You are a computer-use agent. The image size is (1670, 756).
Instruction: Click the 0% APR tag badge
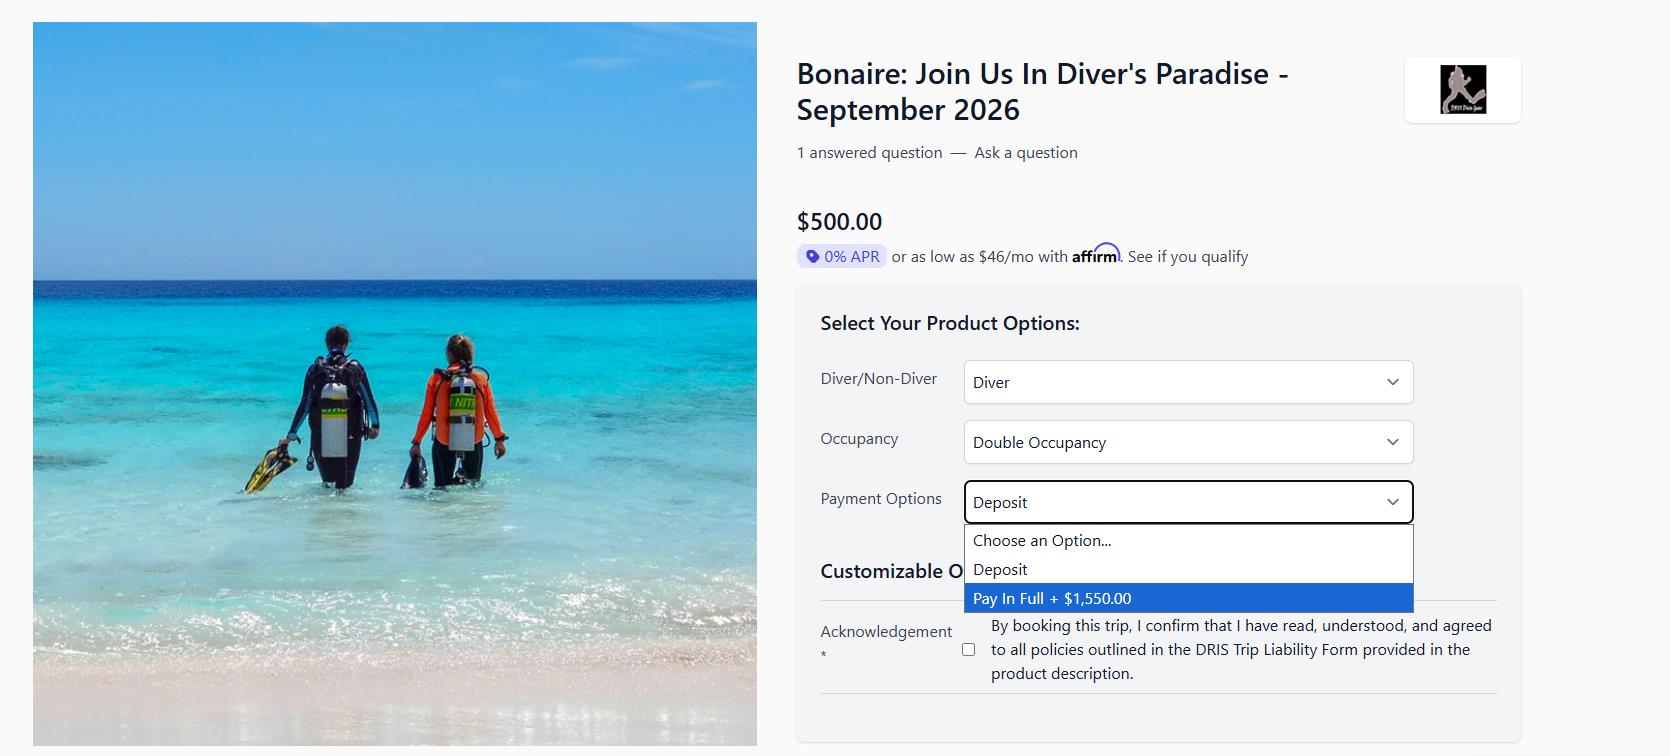[841, 257]
